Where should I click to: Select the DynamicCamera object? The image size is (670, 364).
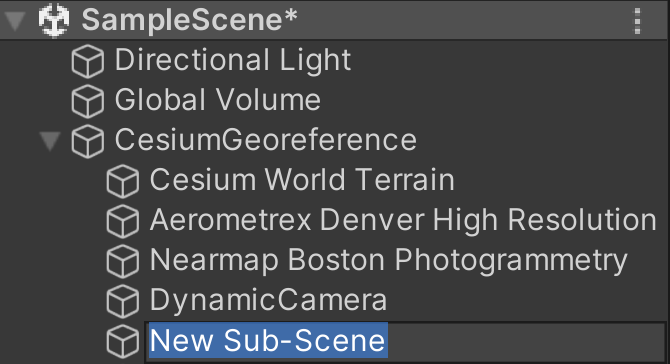(268, 300)
